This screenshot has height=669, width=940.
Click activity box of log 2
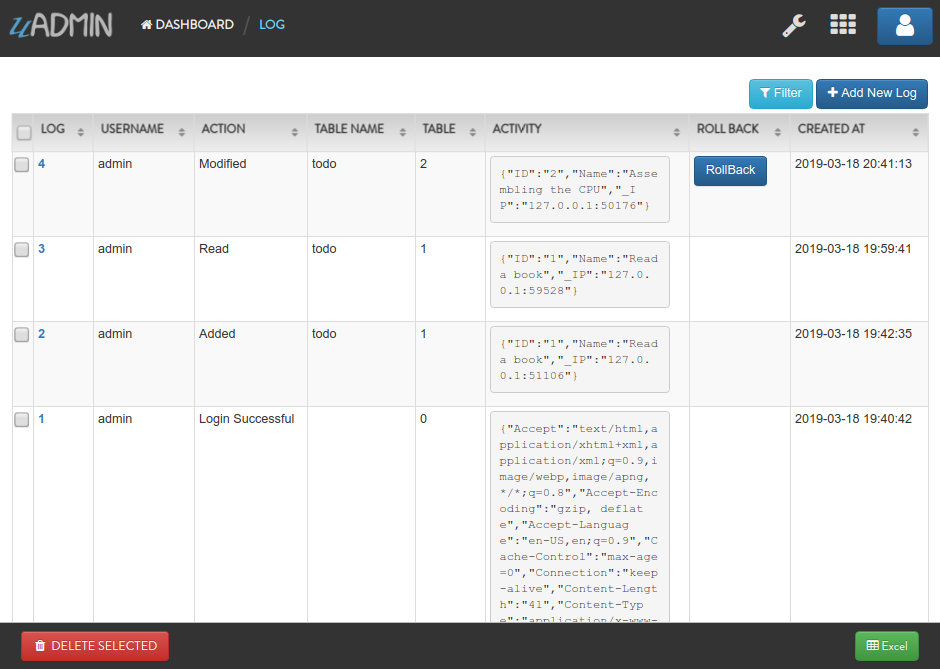pyautogui.click(x=580, y=360)
